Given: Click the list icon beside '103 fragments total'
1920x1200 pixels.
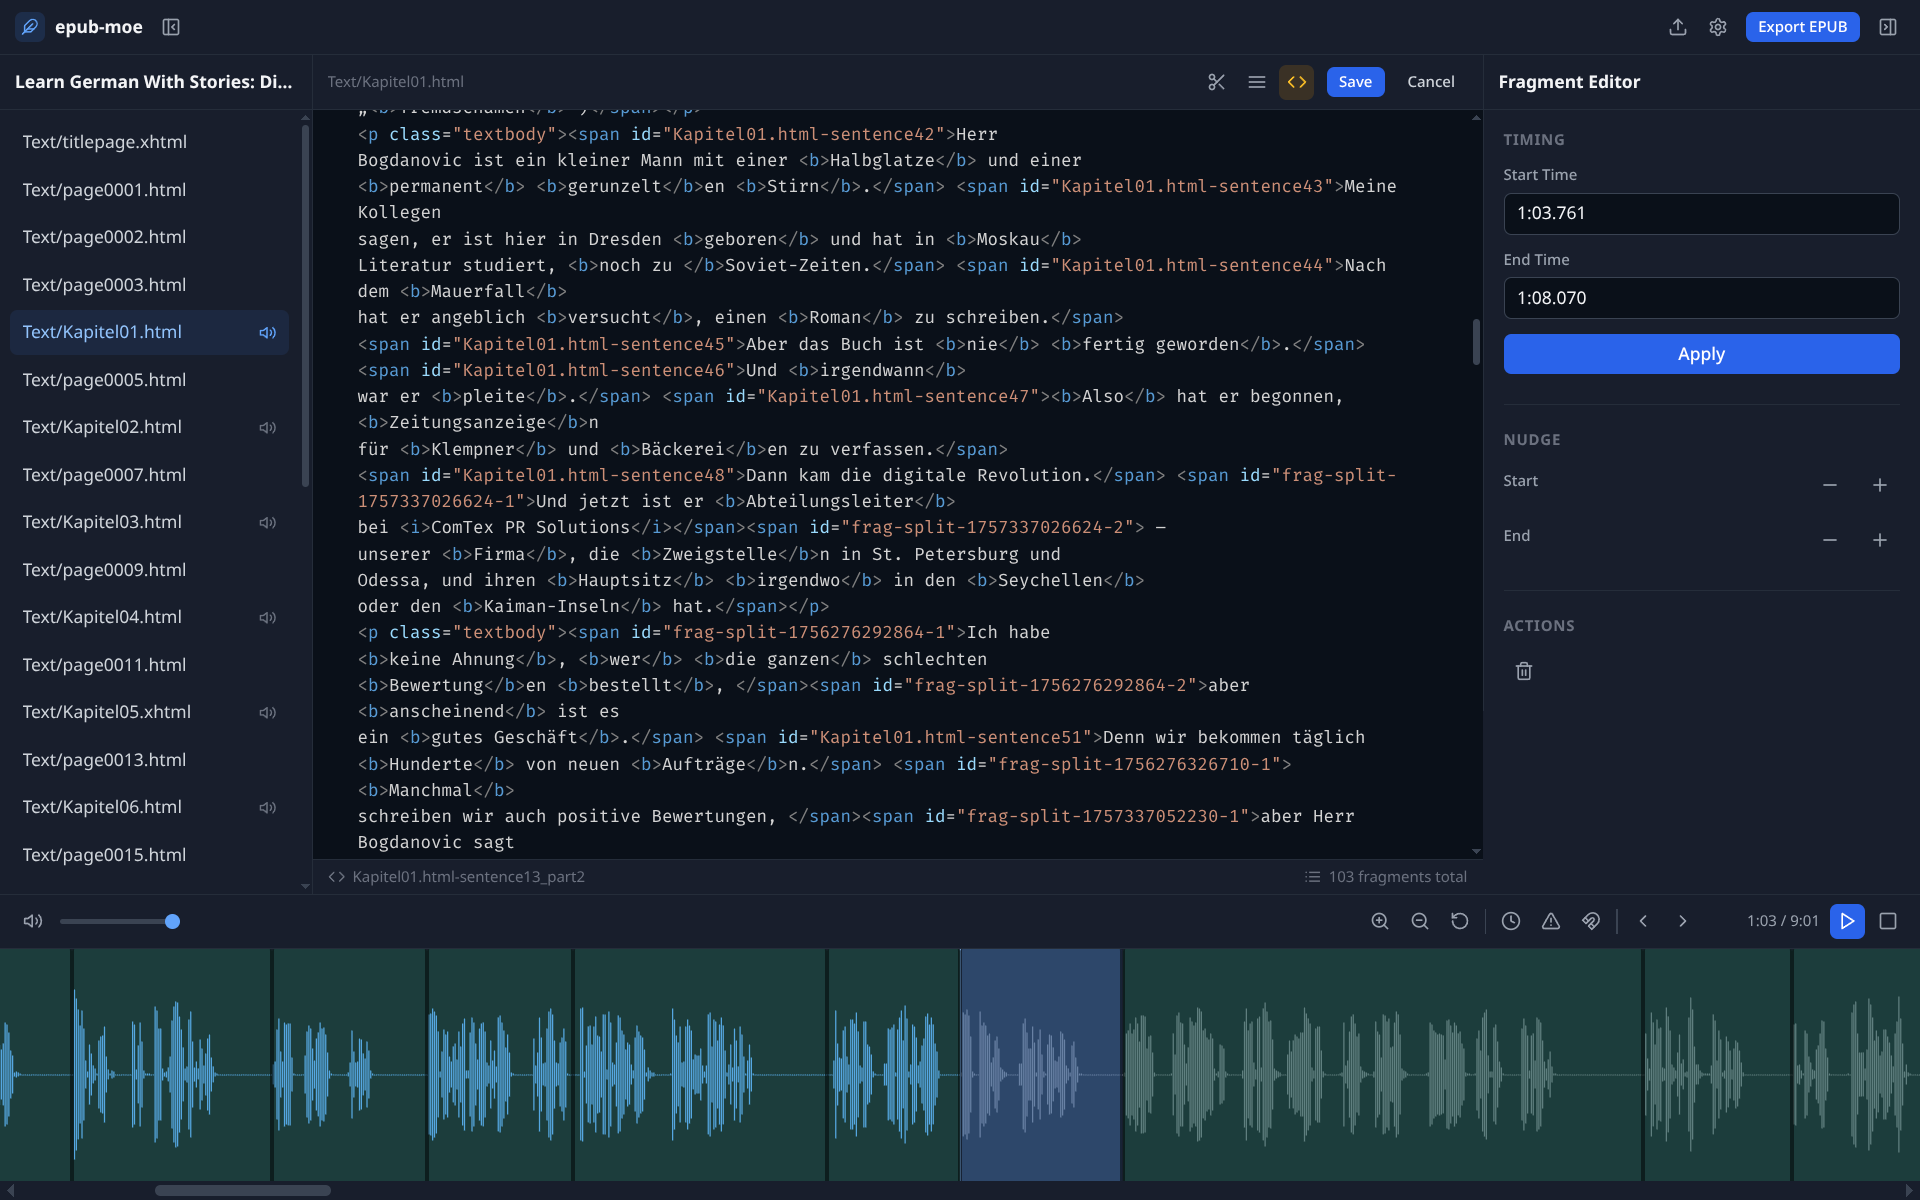Looking at the screenshot, I should 1312,877.
